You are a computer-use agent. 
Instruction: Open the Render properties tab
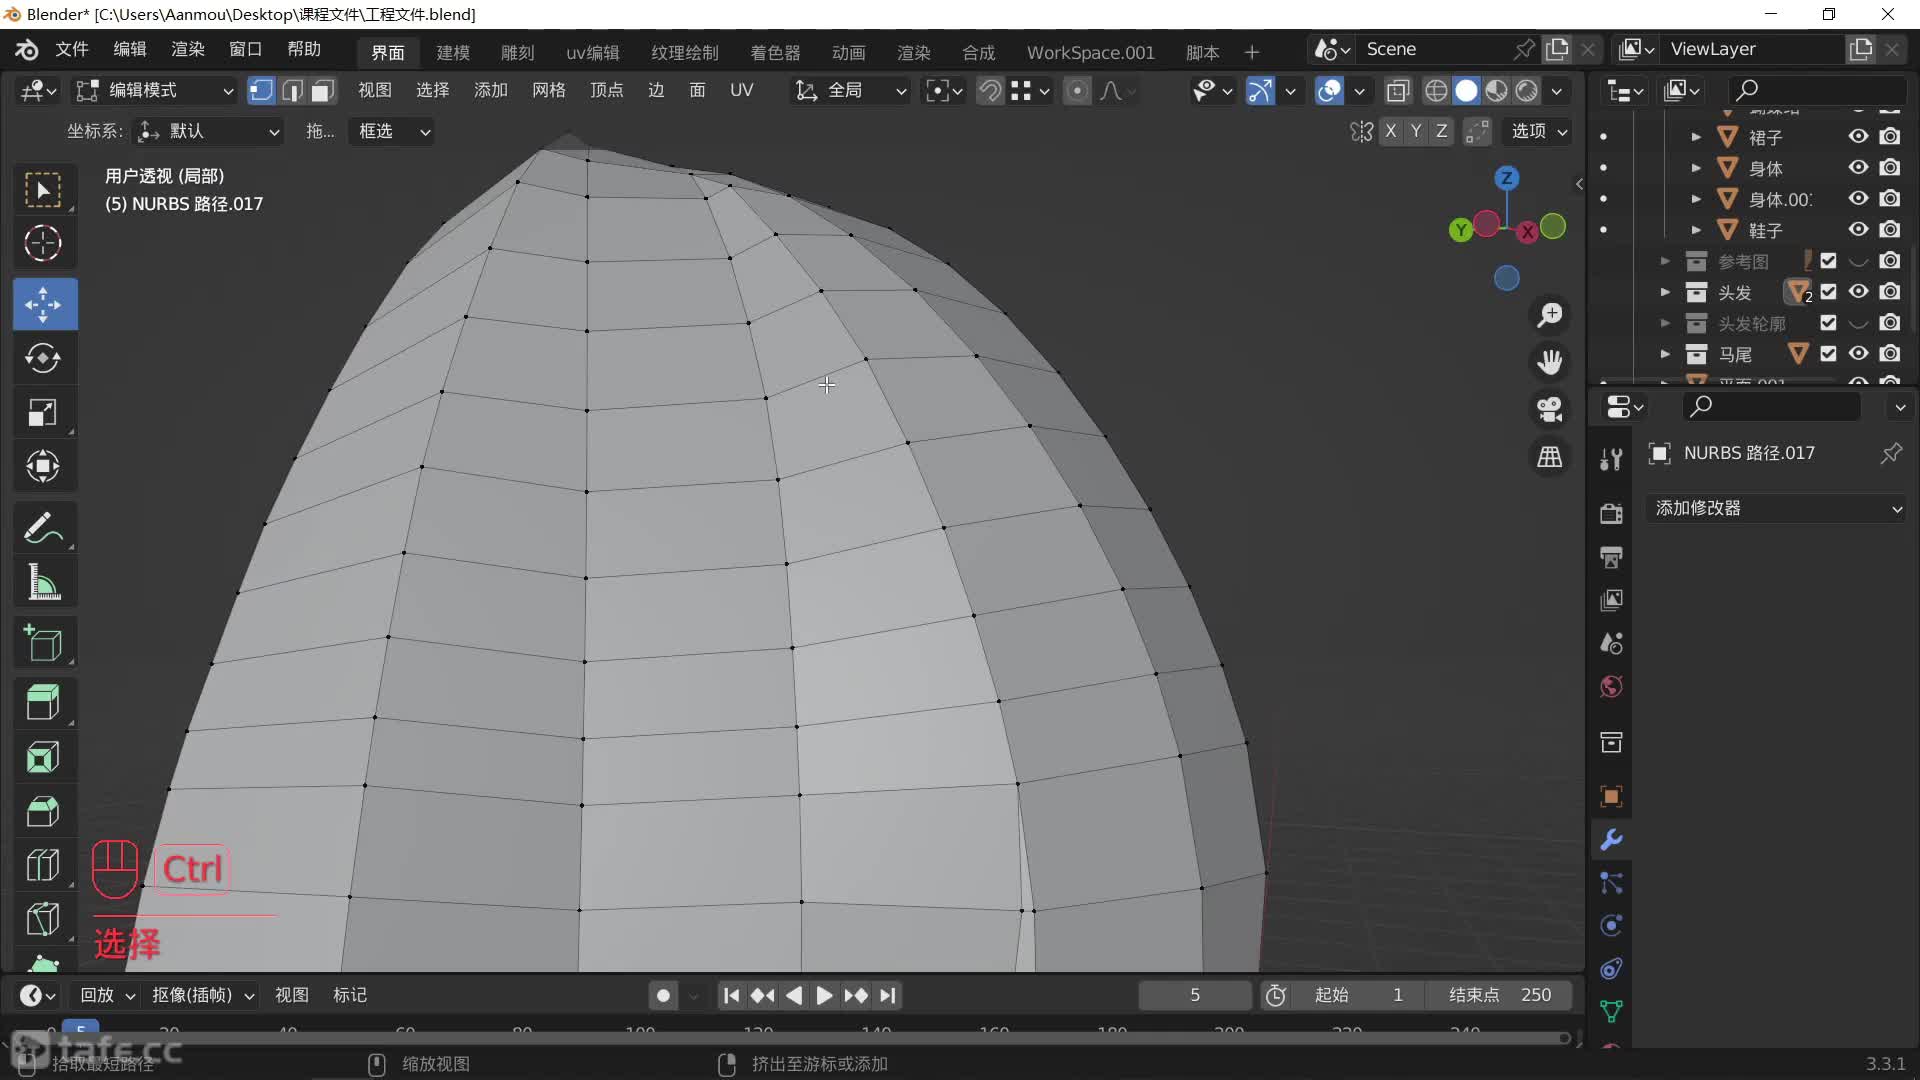1611,513
